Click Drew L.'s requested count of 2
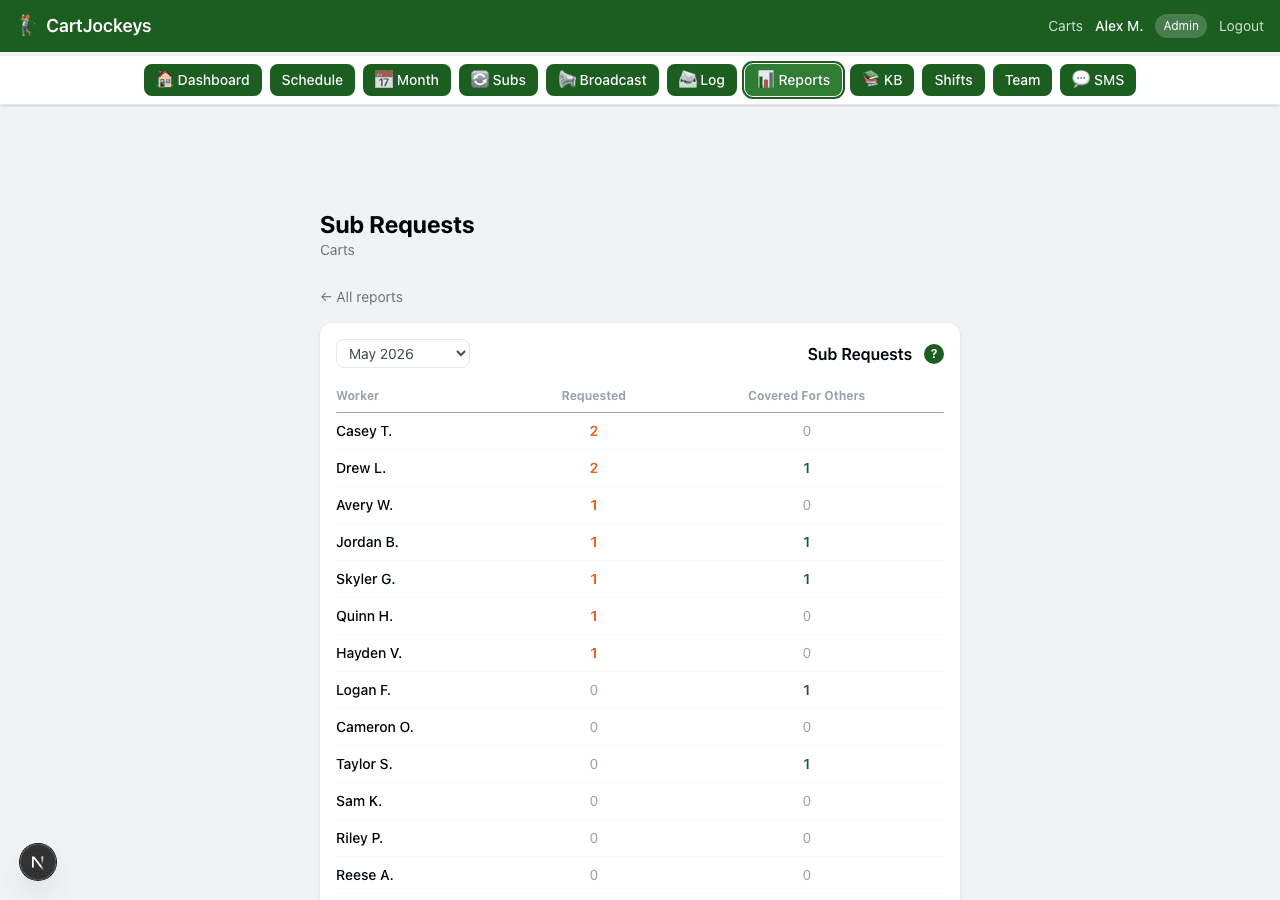Screen dimensions: 1280x900 click(594, 468)
